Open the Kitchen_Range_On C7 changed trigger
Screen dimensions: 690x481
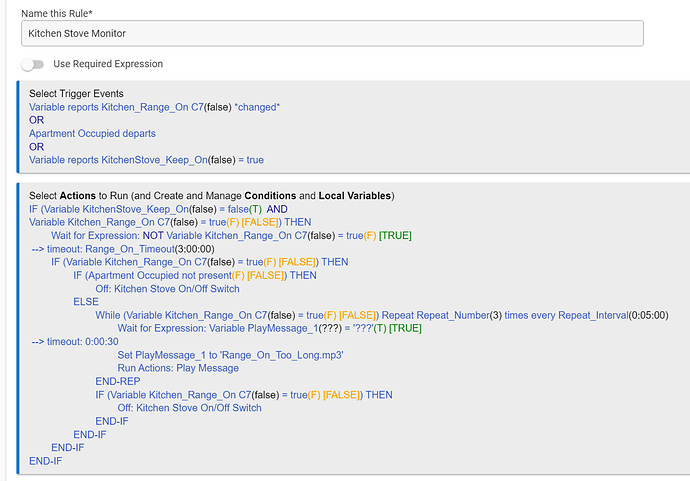pyautogui.click(x=154, y=107)
